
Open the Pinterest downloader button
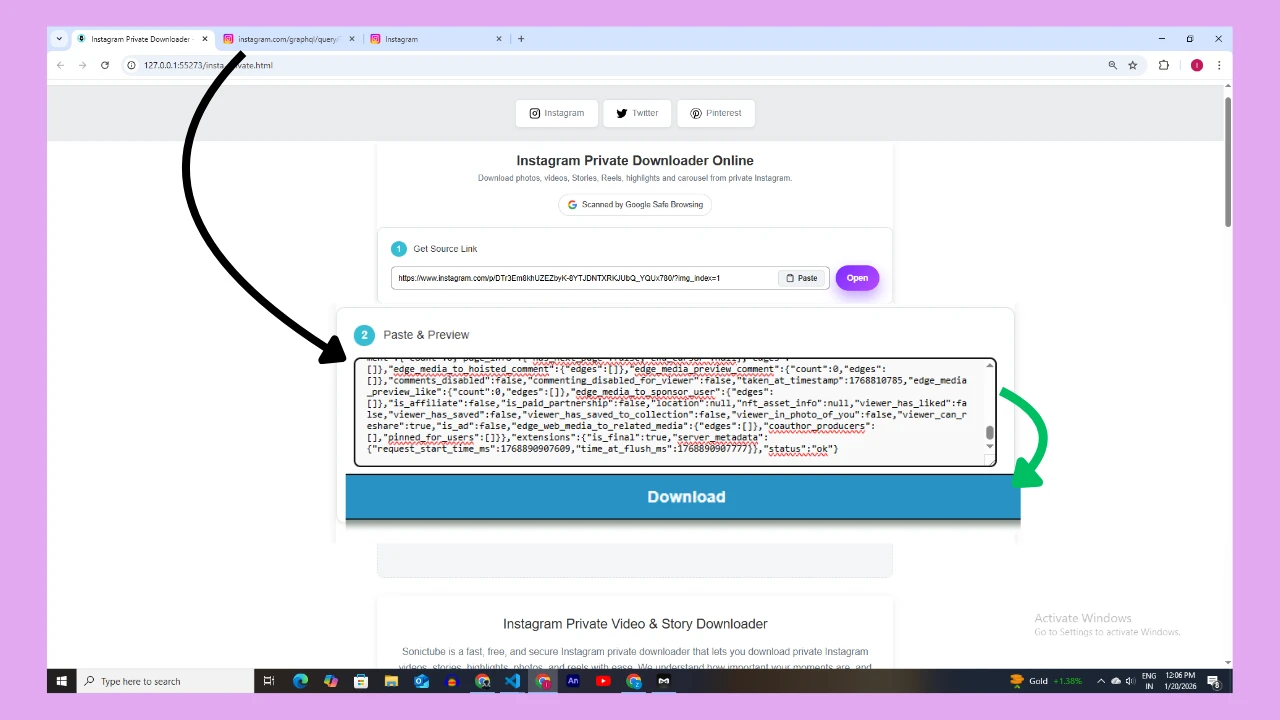(x=716, y=113)
